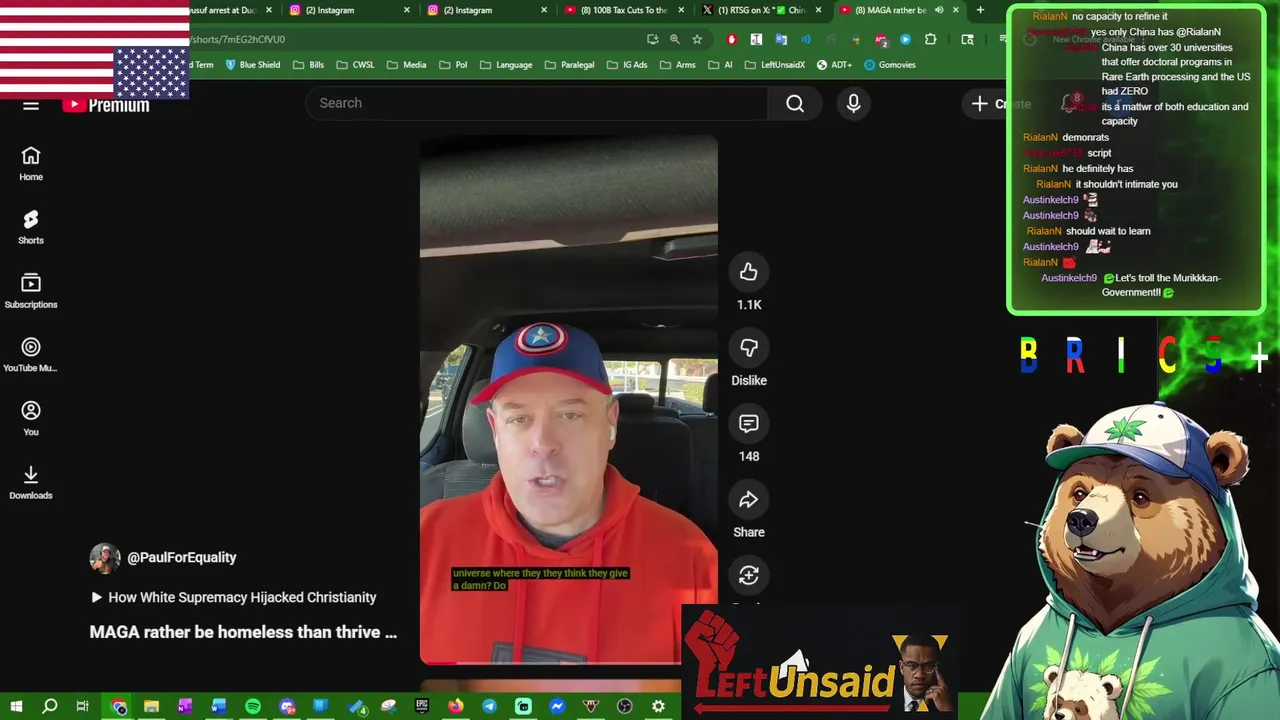1280x720 pixels.
Task: Open the @PaulForEquality channel link
Action: point(181,558)
